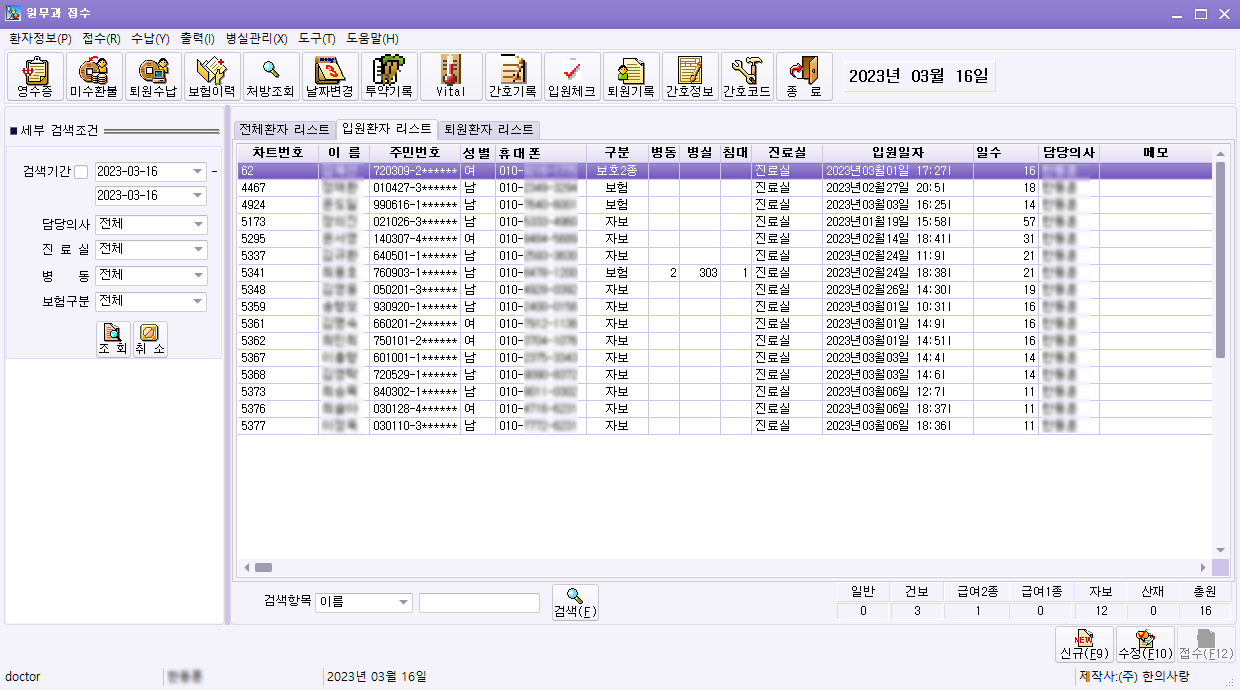
Task: Open 퇴원기록 discharge record
Action: [x=631, y=77]
